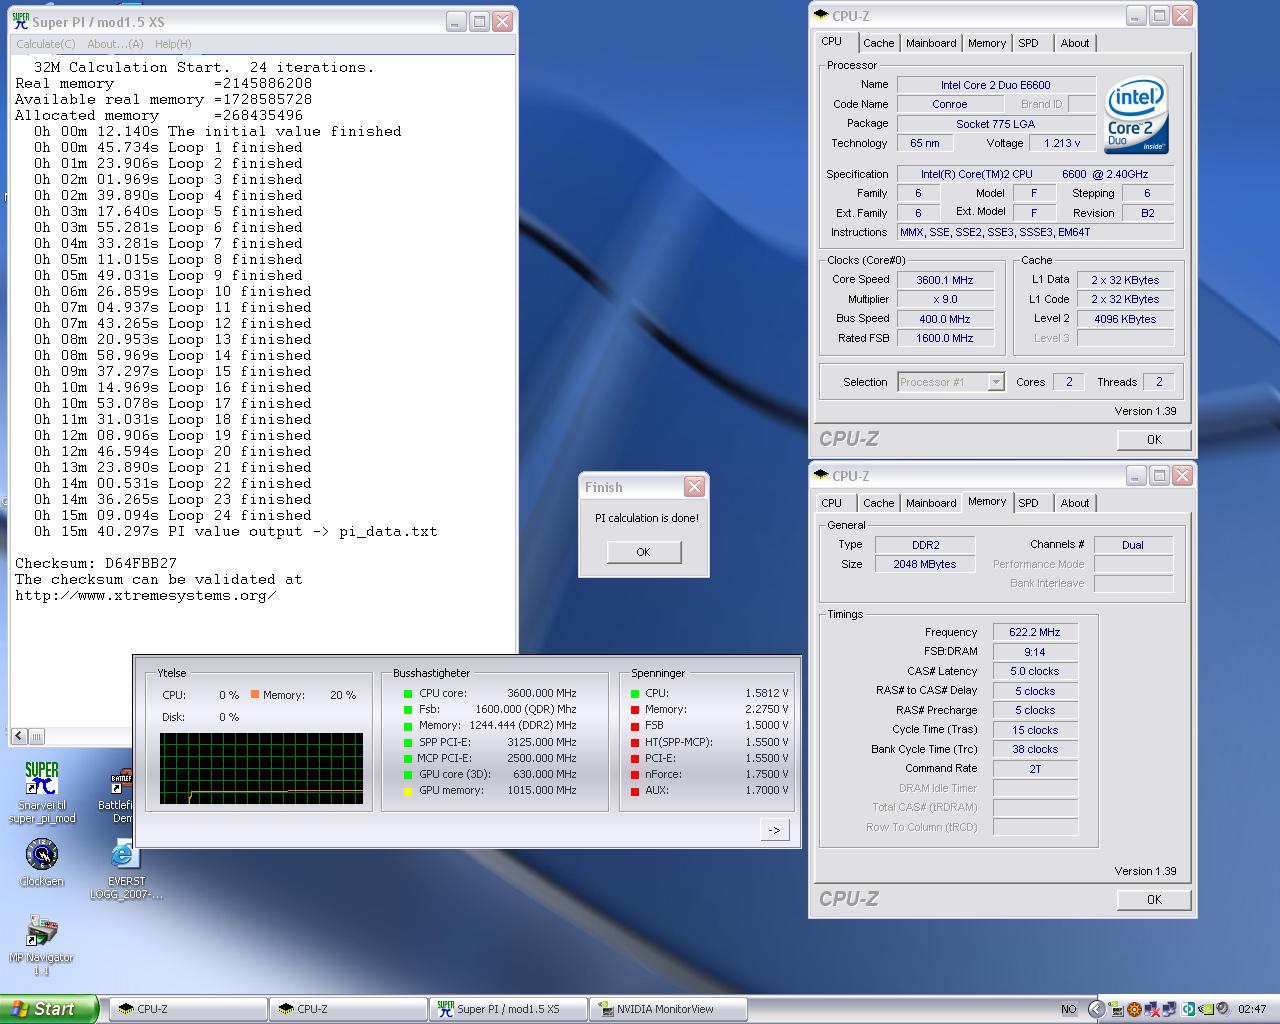This screenshot has width=1280, height=1024.
Task: Click the xtremesystems.org URL text in Super PI
Action: pyautogui.click(x=146, y=595)
